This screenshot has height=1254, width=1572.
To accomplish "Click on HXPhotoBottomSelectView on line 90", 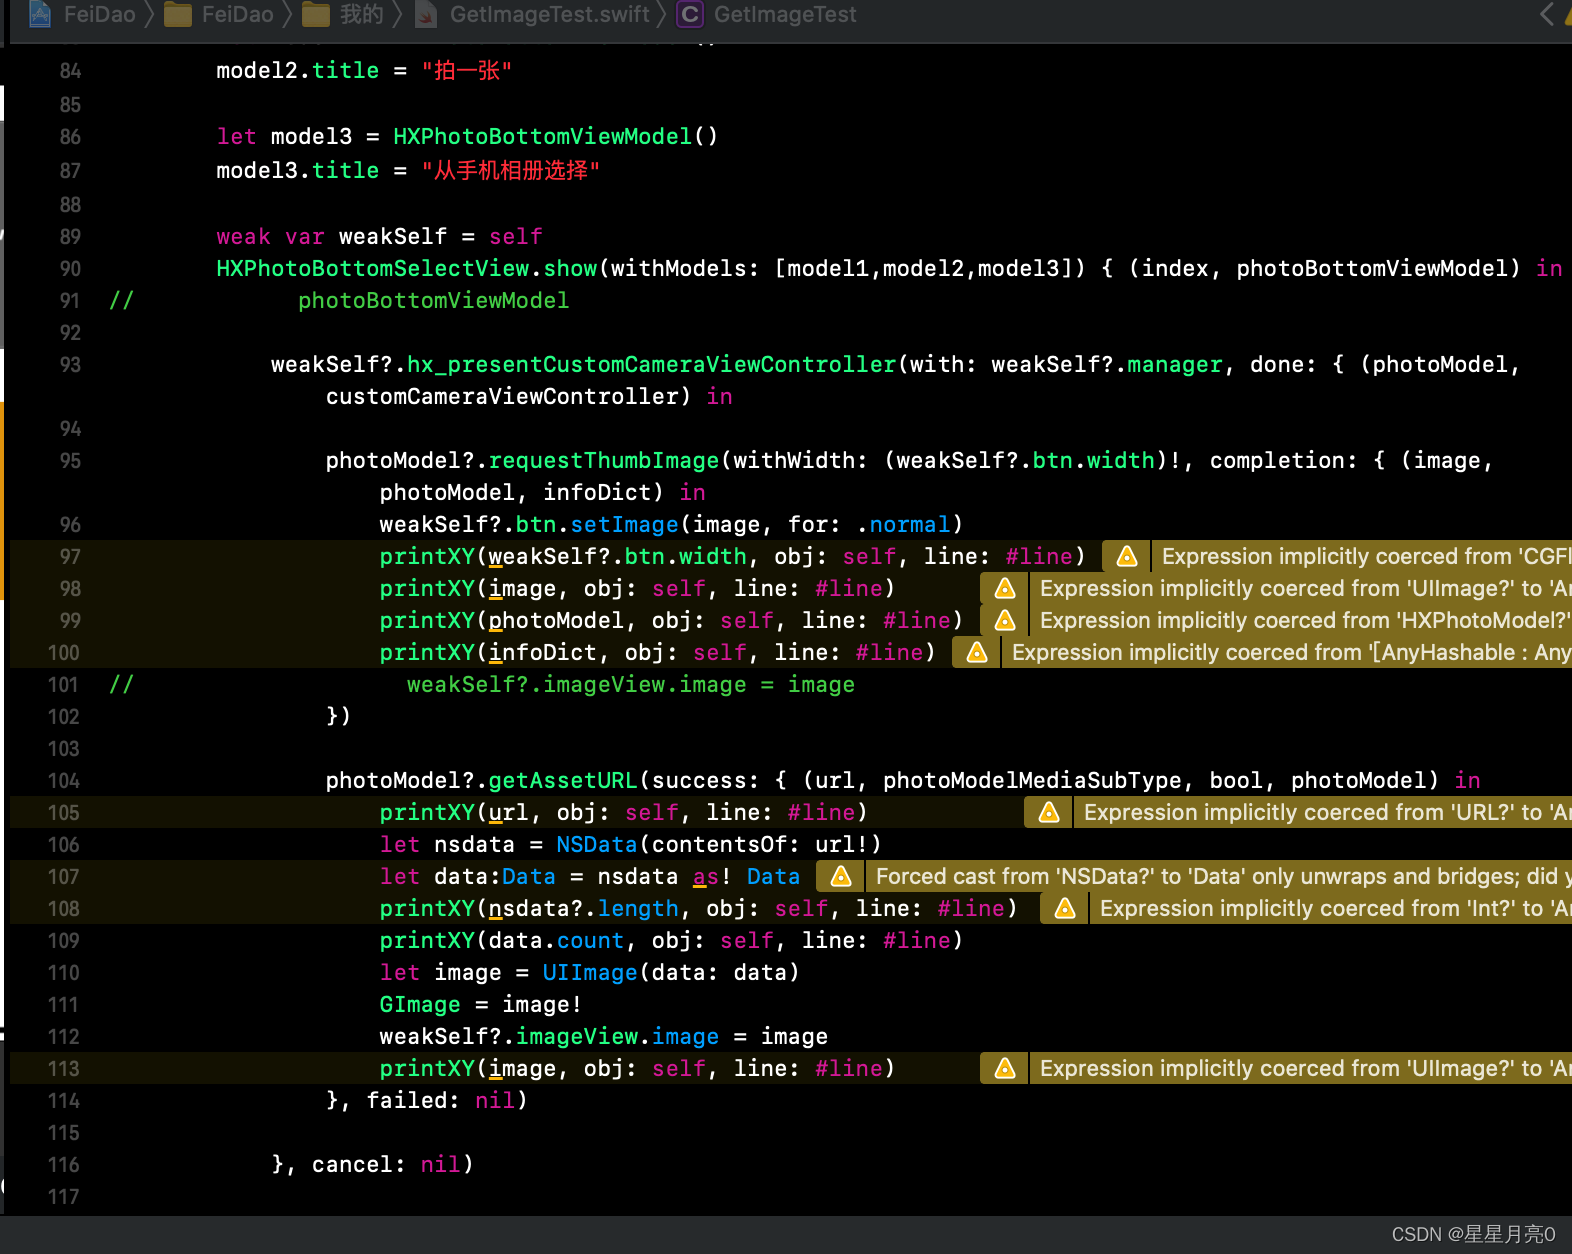I will (373, 268).
